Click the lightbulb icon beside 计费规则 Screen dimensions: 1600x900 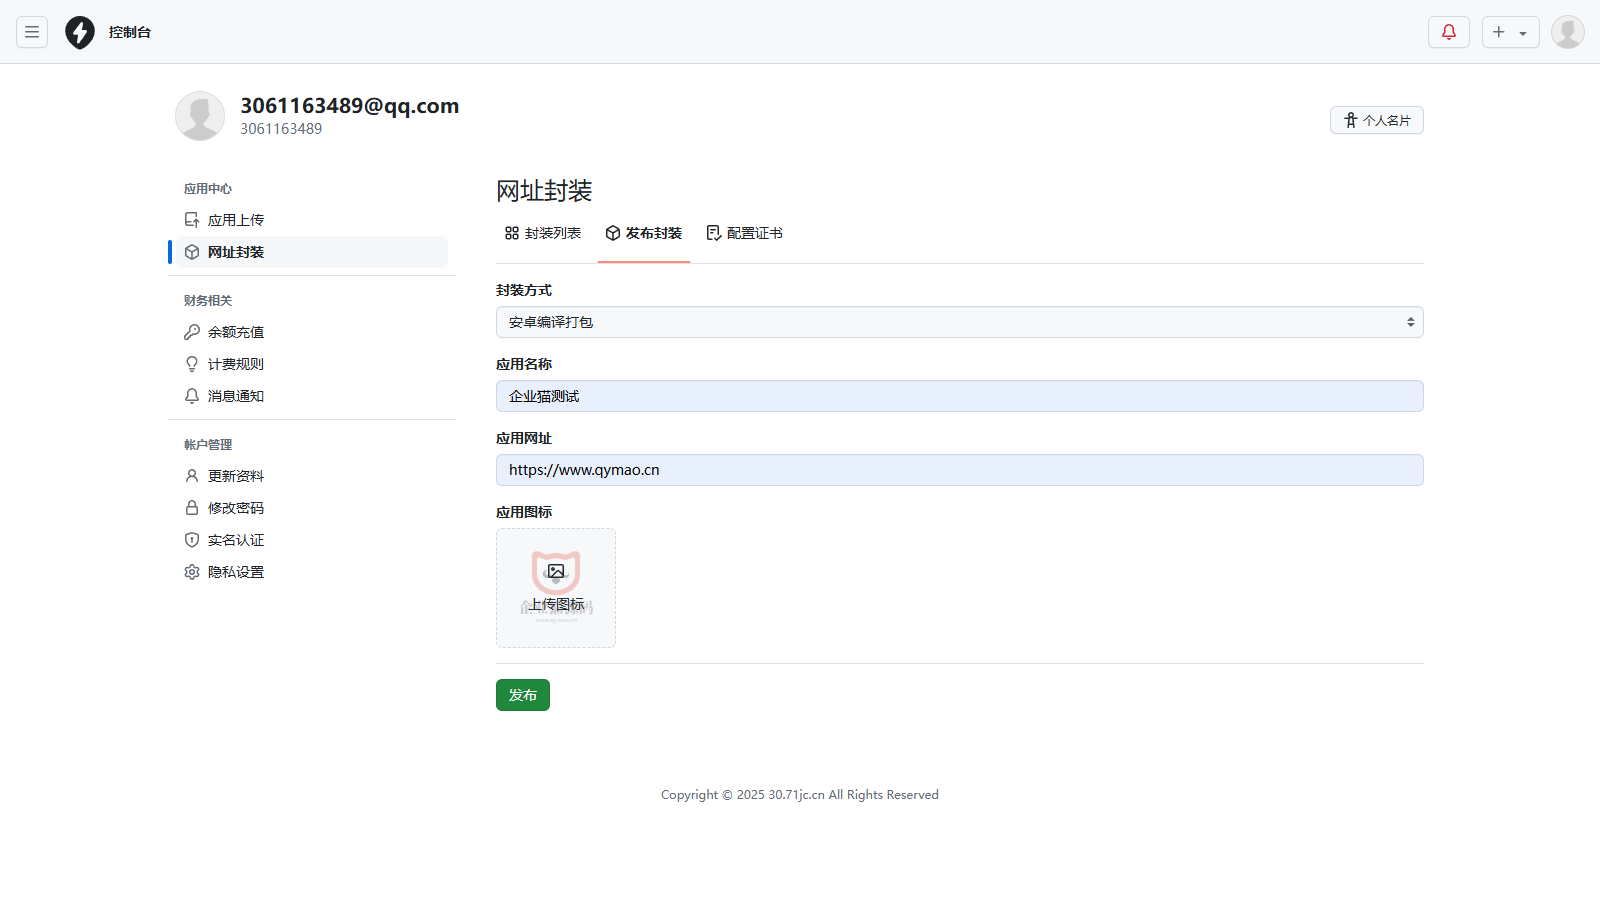[192, 364]
